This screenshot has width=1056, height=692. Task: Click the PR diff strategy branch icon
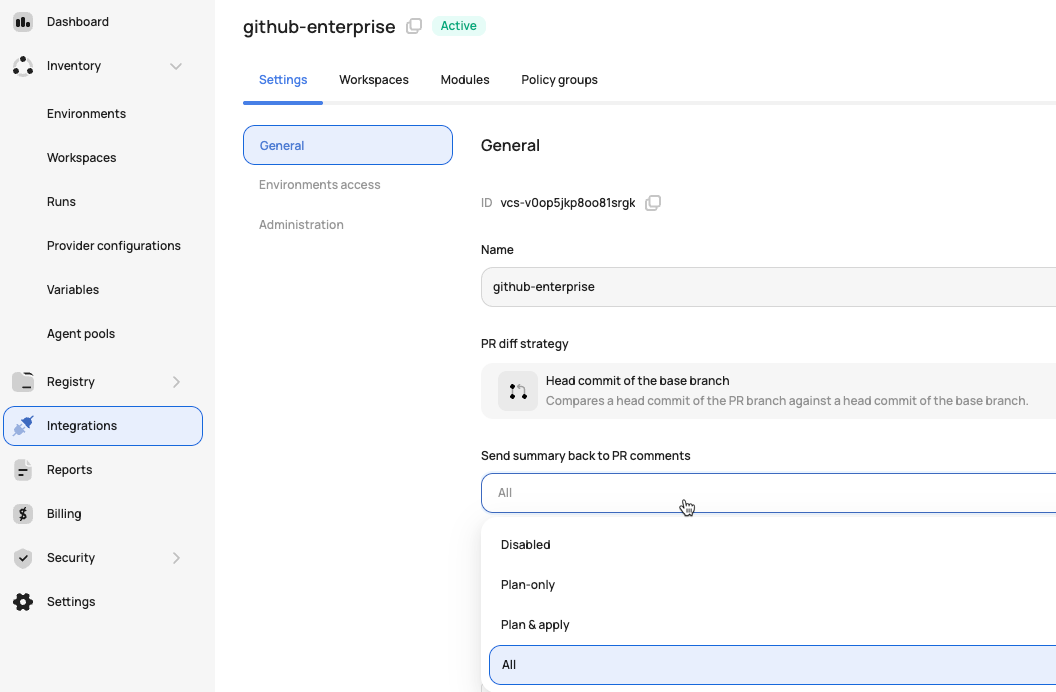click(x=518, y=391)
